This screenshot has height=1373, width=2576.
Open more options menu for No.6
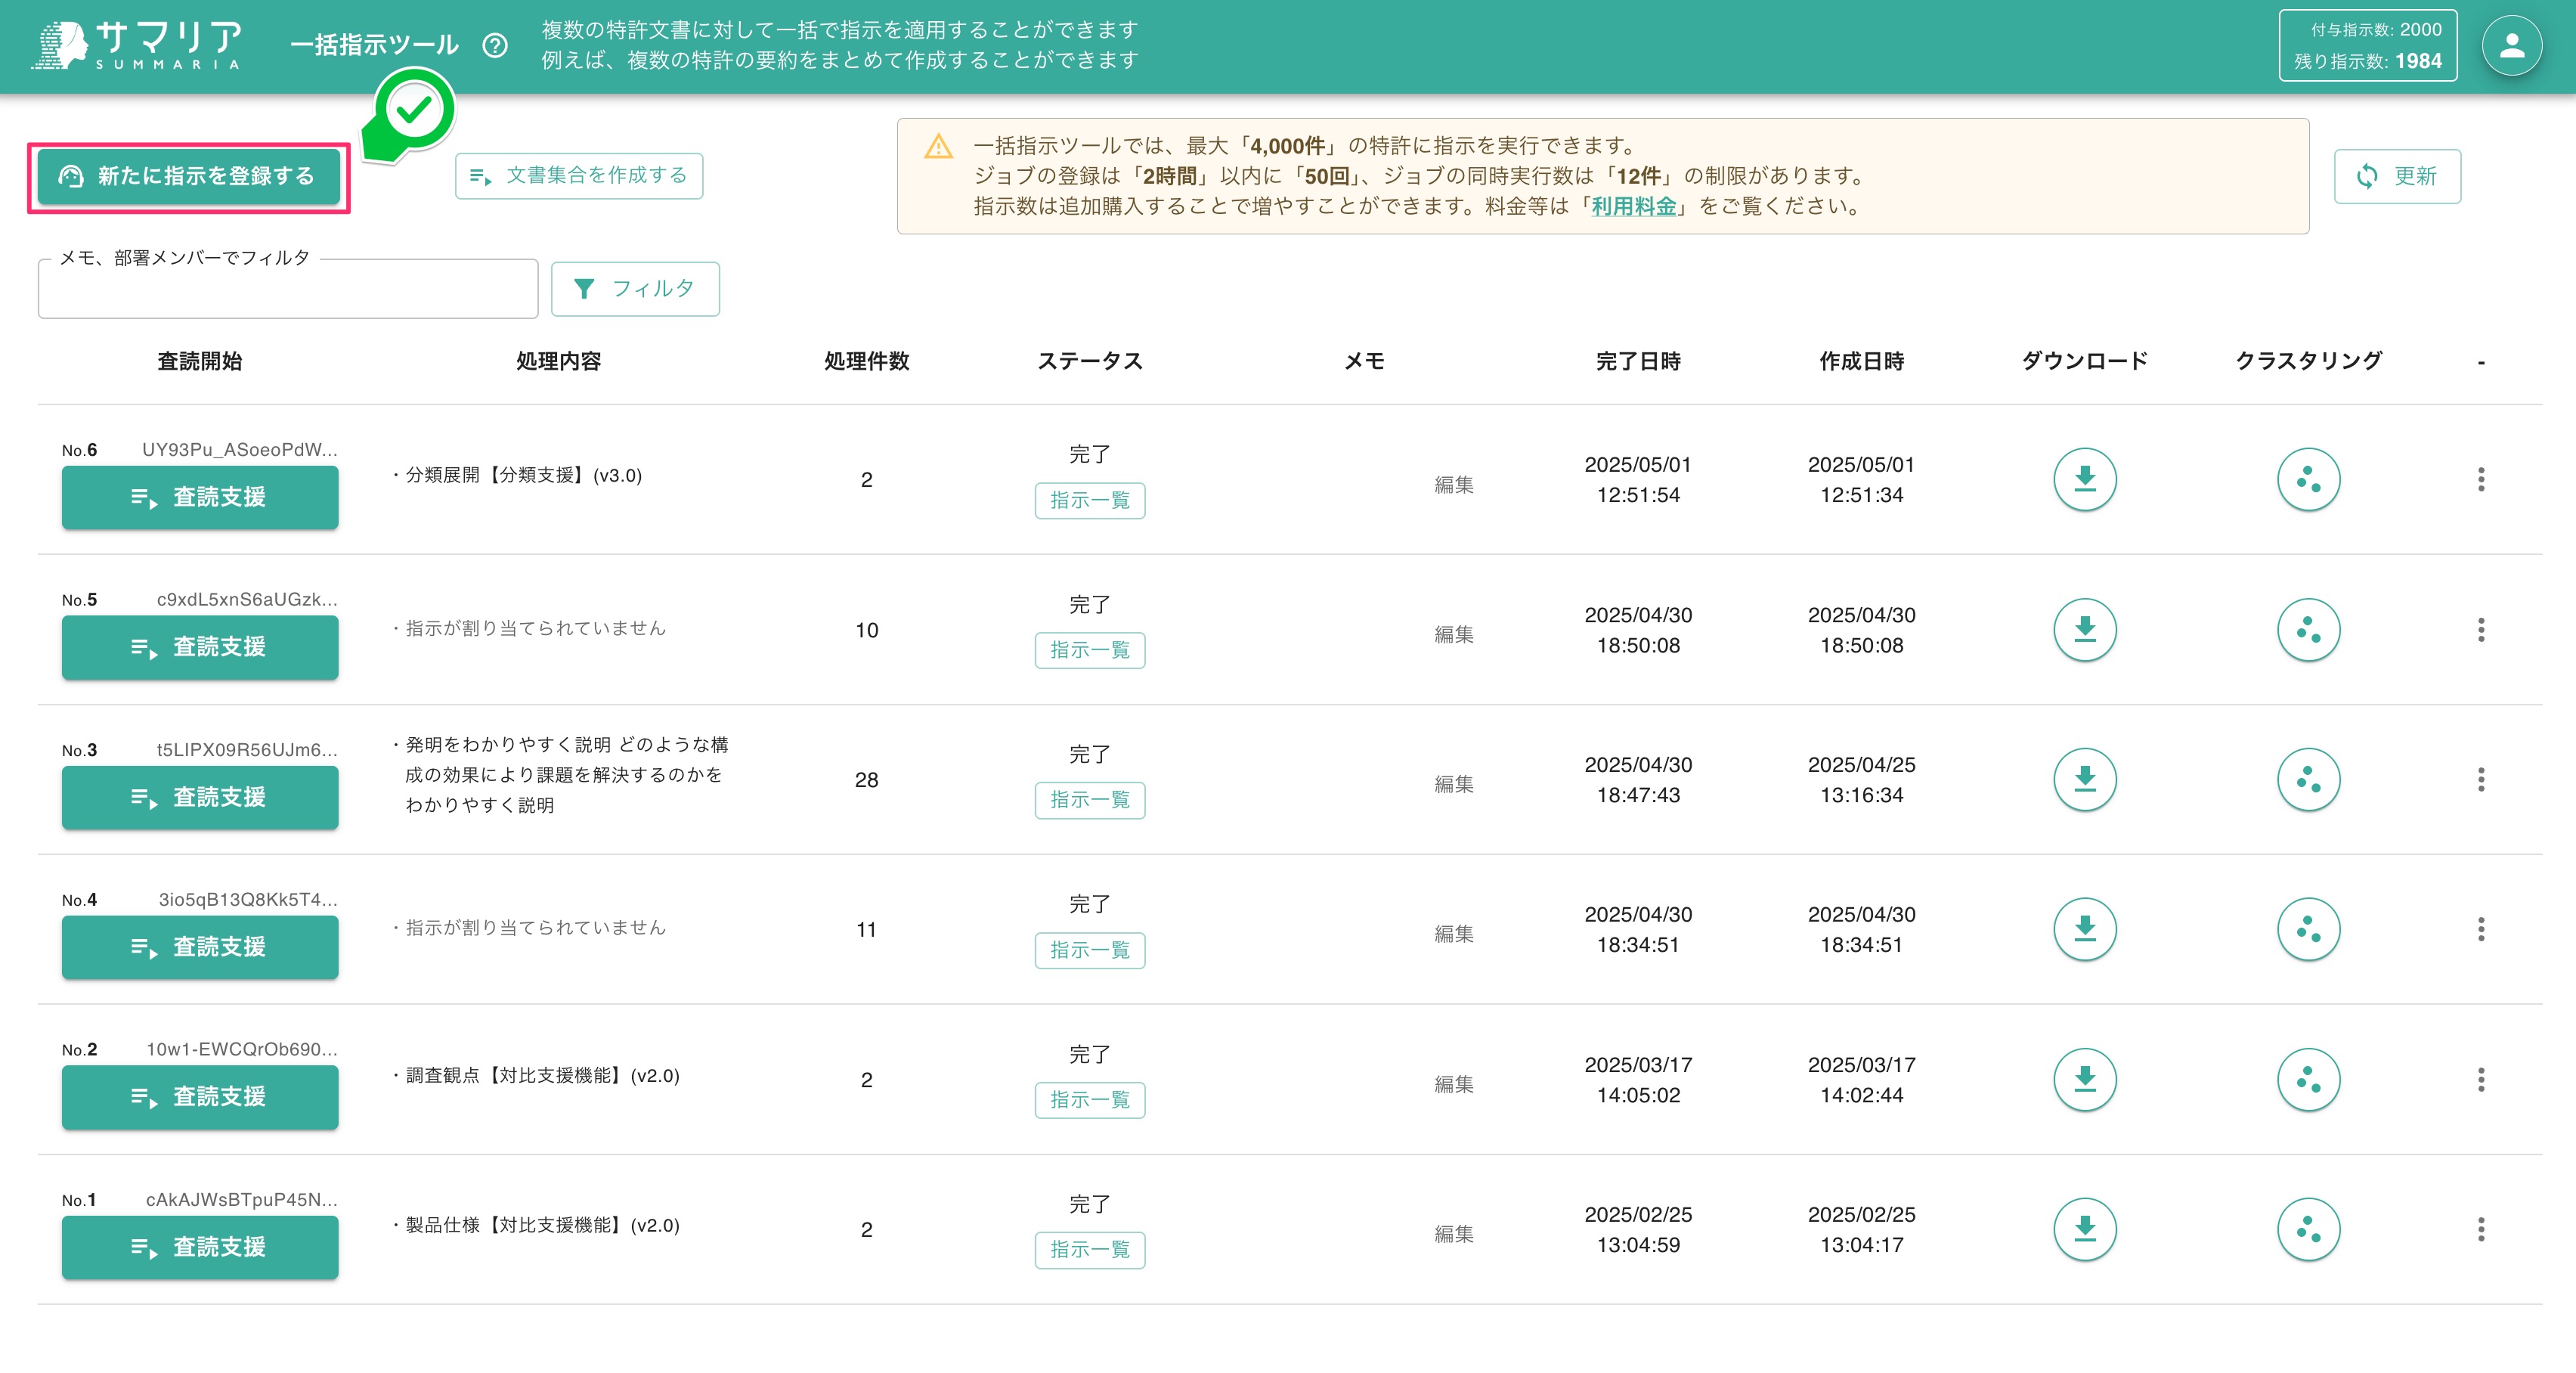point(2480,479)
